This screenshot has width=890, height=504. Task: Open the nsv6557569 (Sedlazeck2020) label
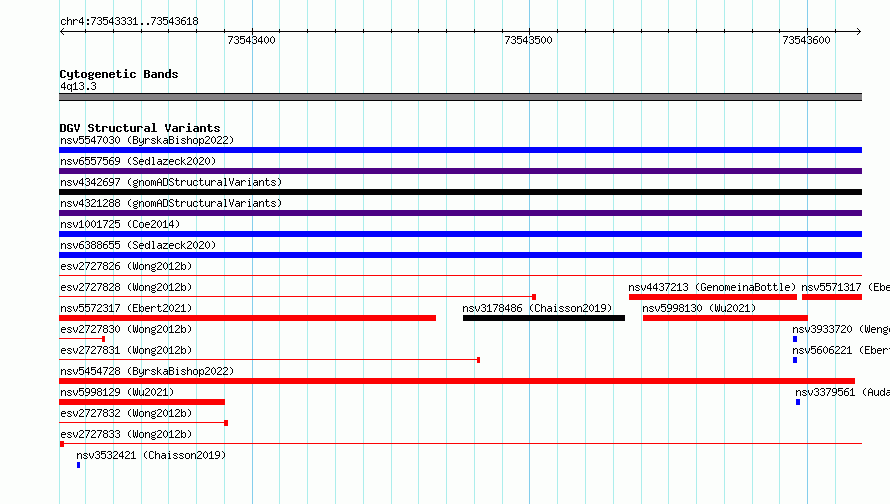[x=138, y=161]
